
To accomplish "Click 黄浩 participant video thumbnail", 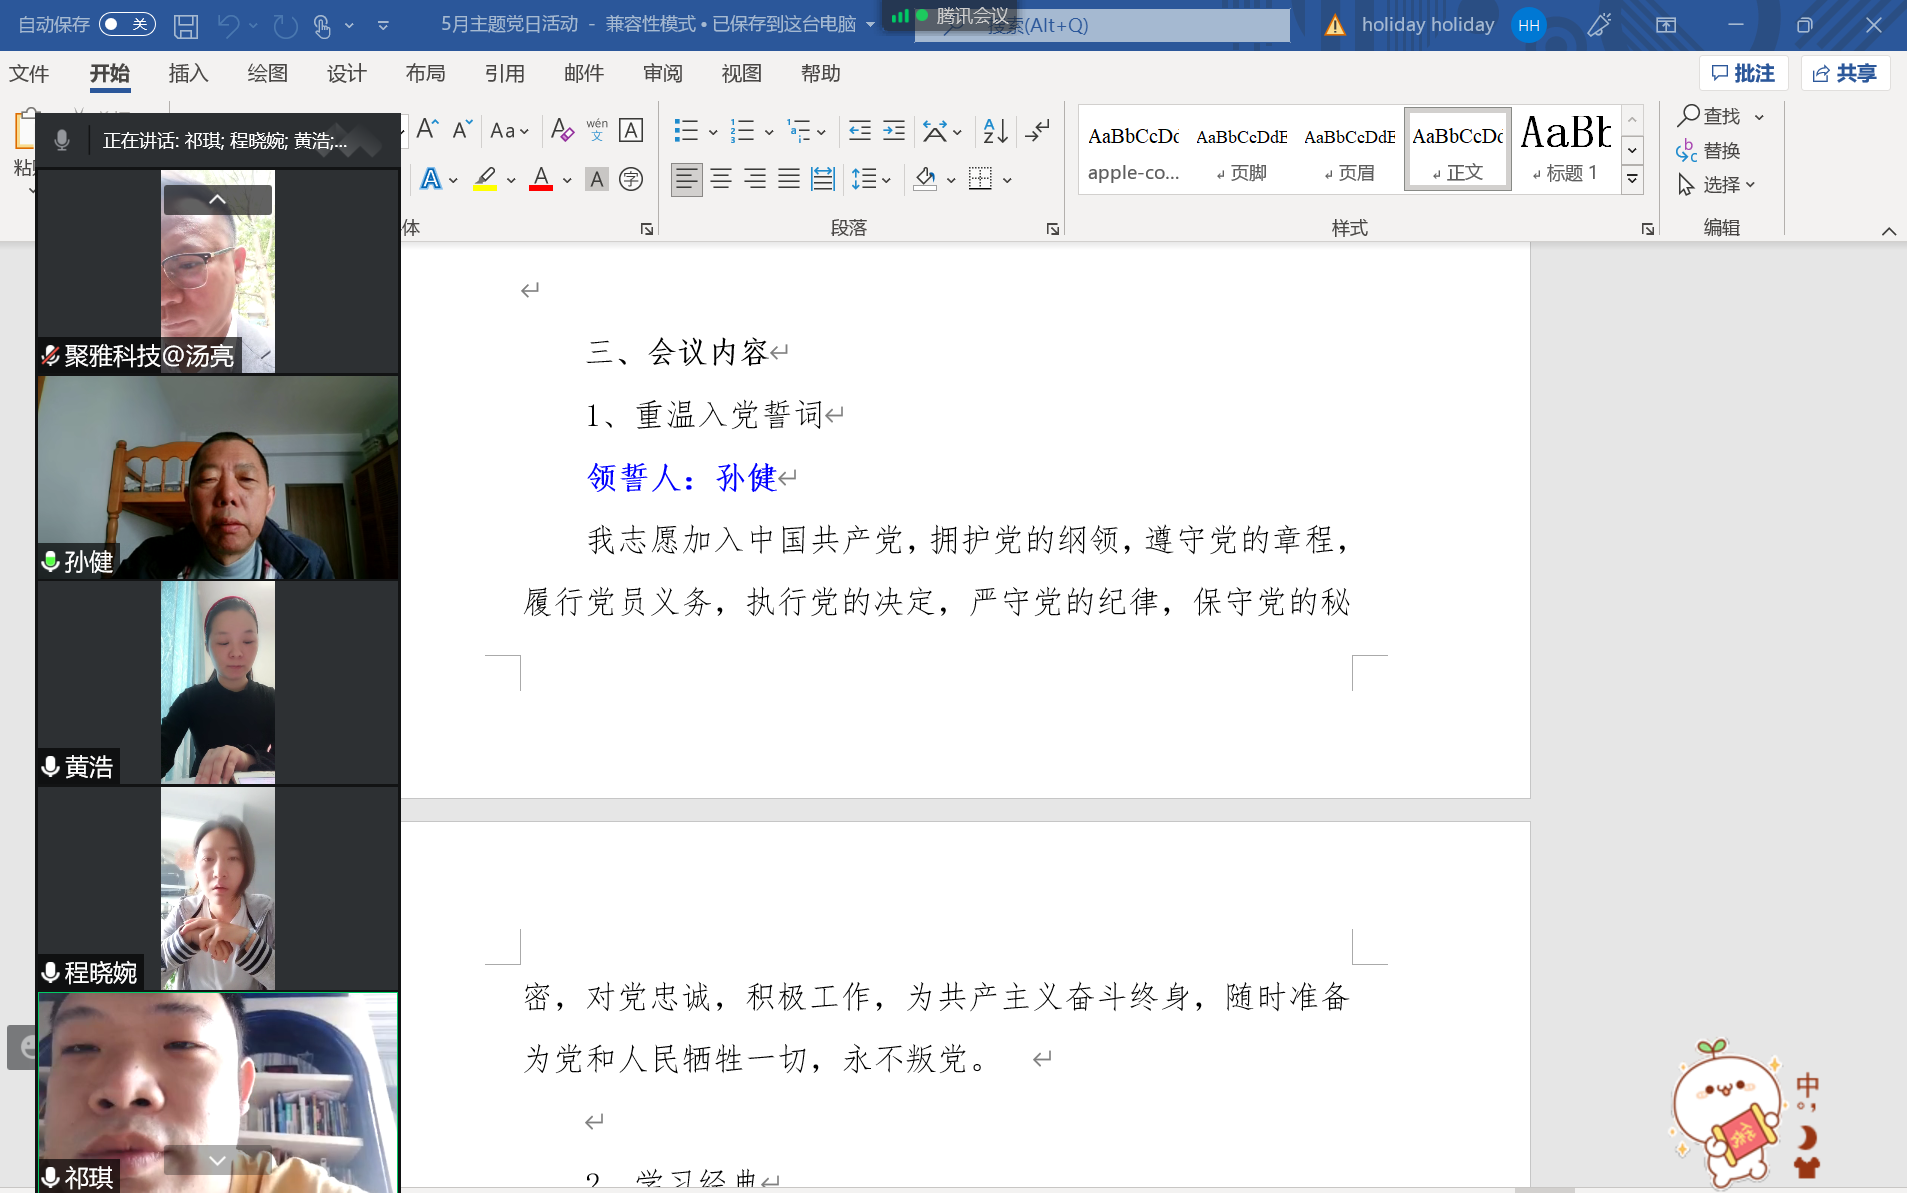I will 218,683.
